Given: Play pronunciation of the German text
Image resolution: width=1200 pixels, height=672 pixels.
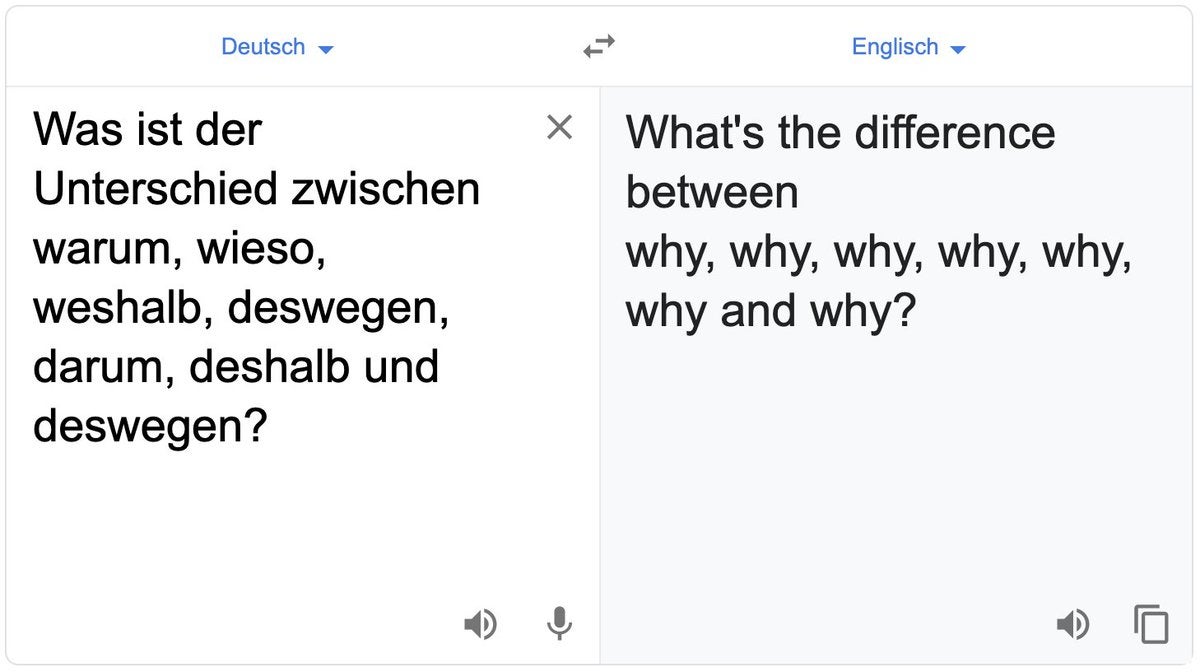Looking at the screenshot, I should pos(481,624).
